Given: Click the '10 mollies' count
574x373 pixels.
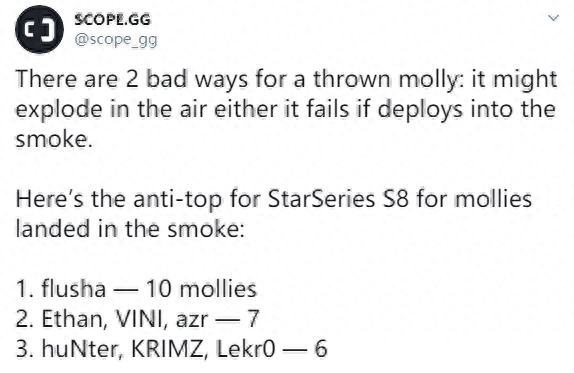Looking at the screenshot, I should coord(201,288).
